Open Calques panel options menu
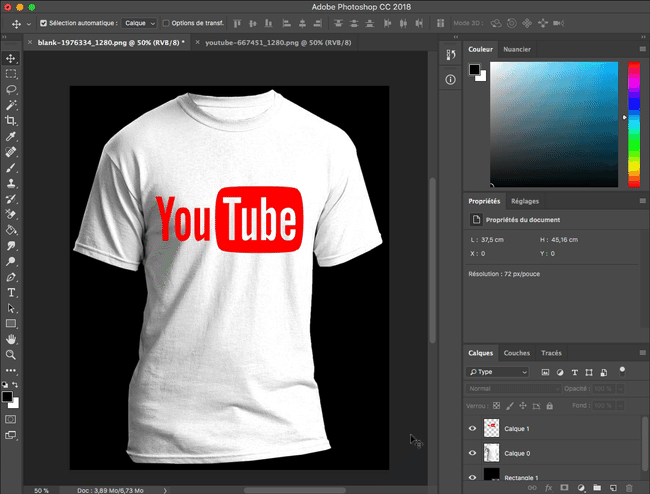 (x=643, y=353)
